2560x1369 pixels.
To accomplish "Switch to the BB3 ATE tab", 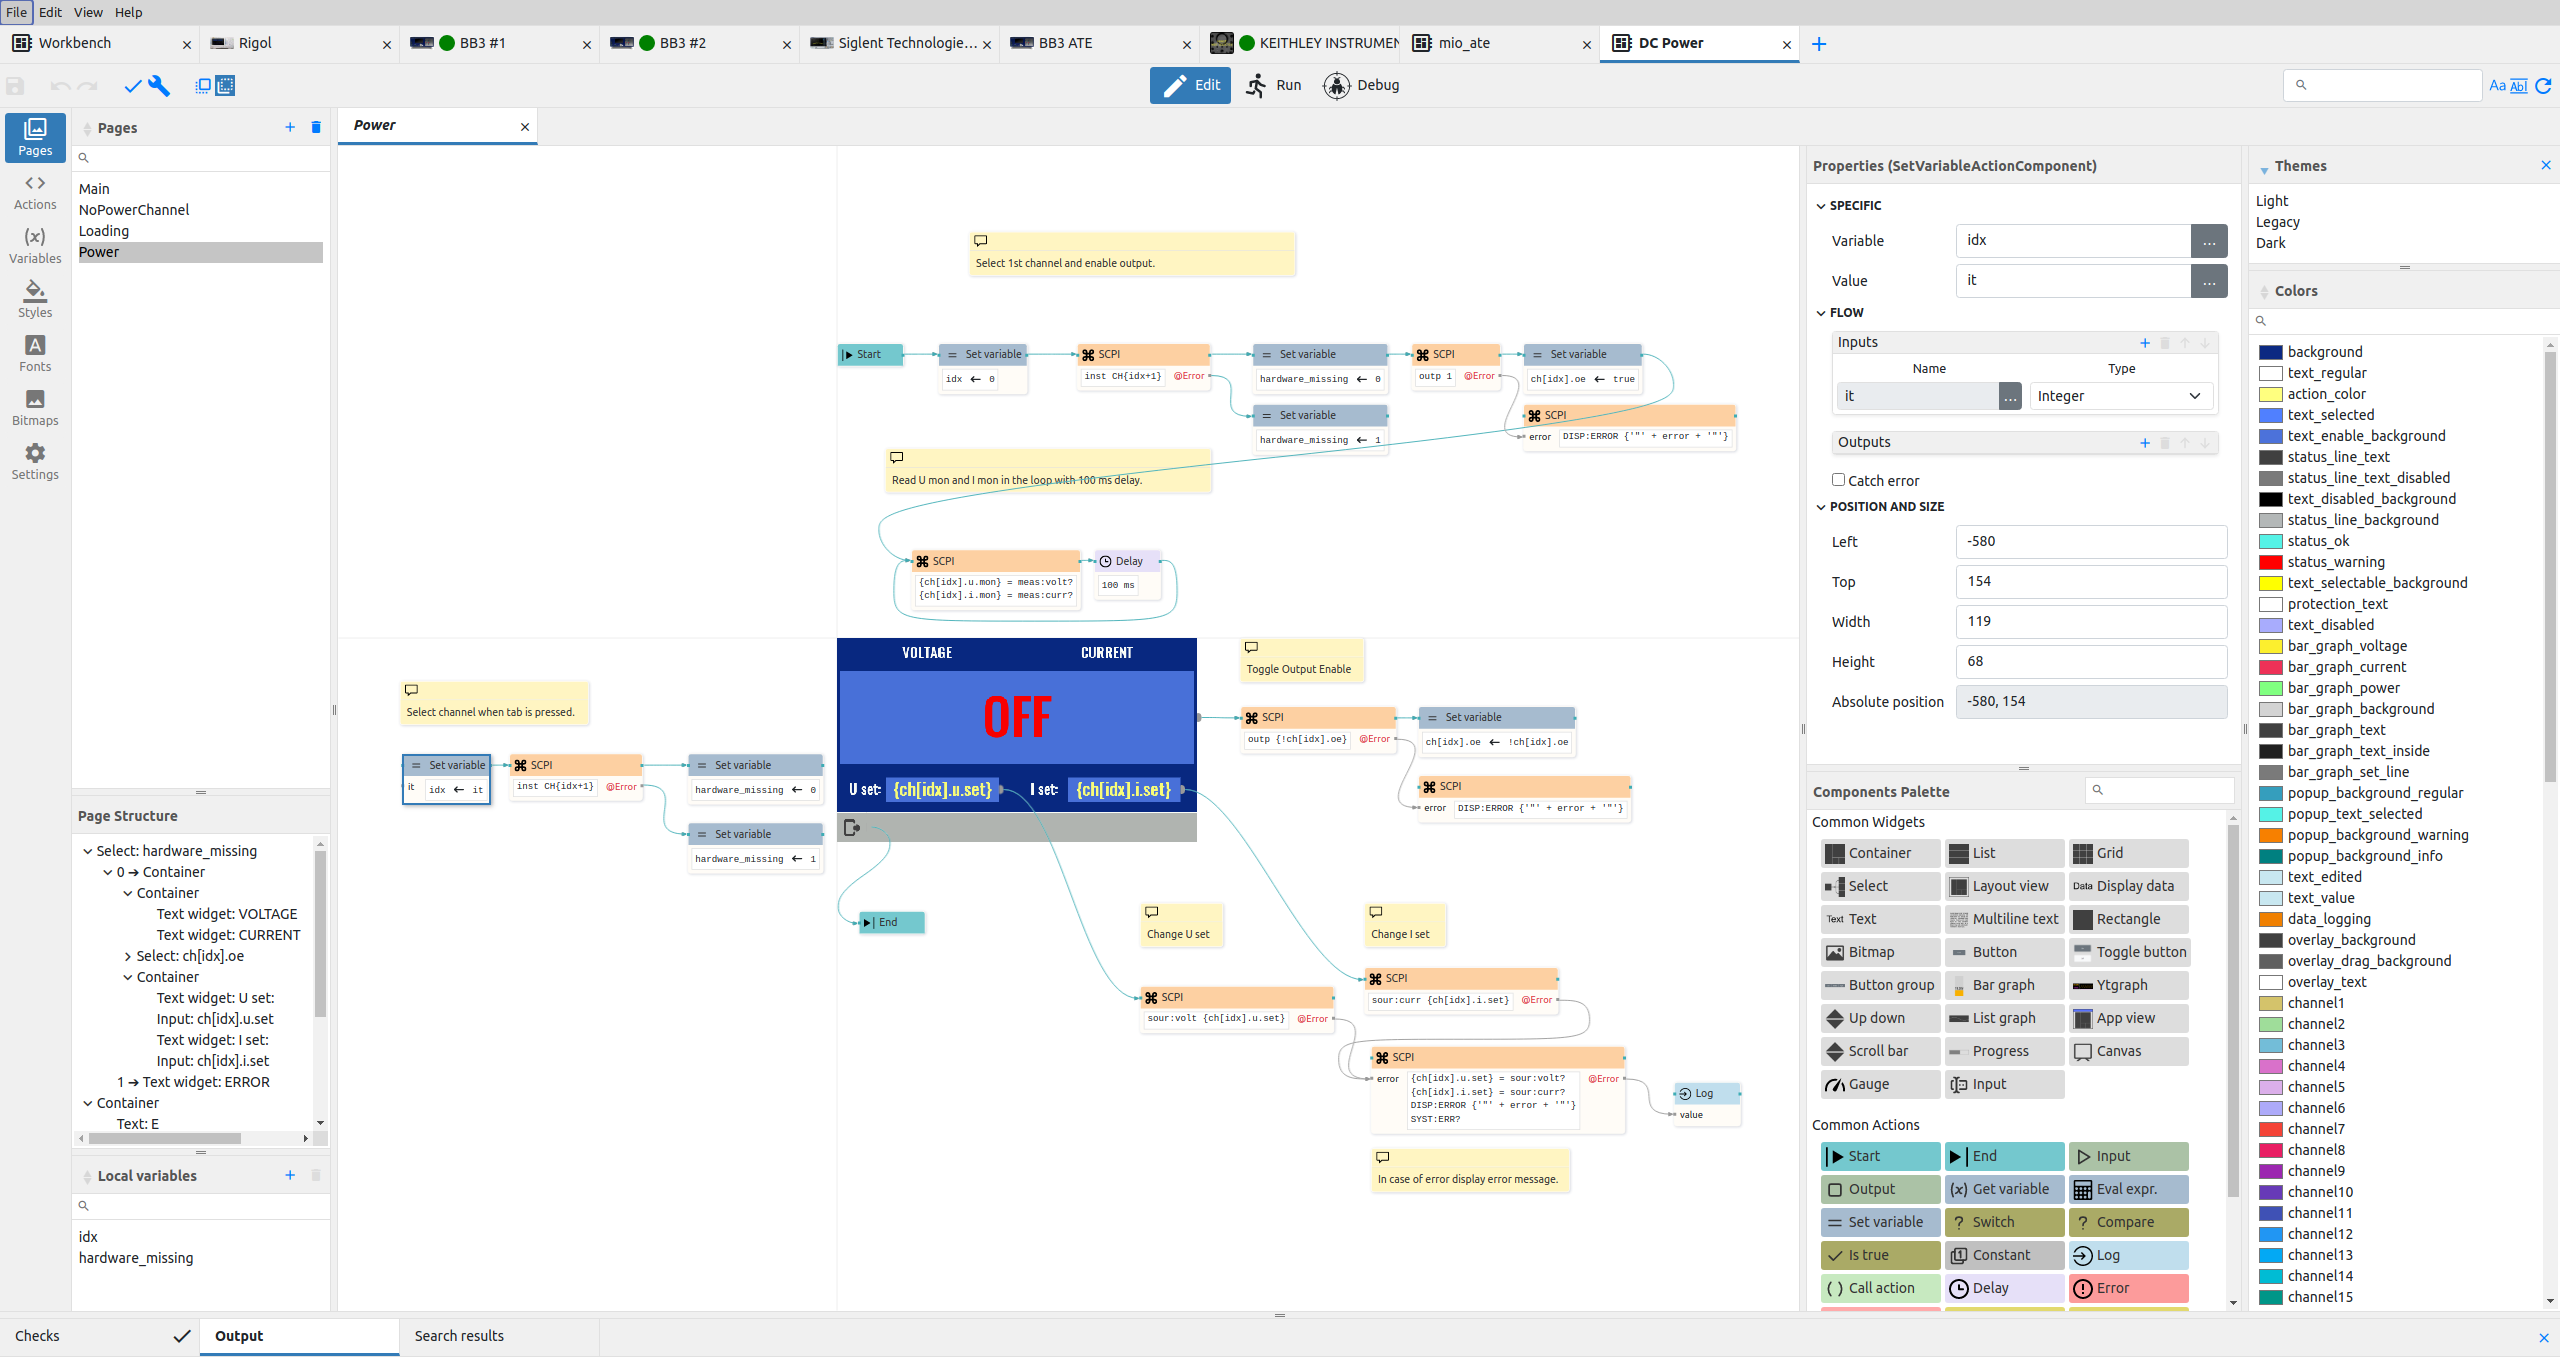I will (x=1098, y=43).
